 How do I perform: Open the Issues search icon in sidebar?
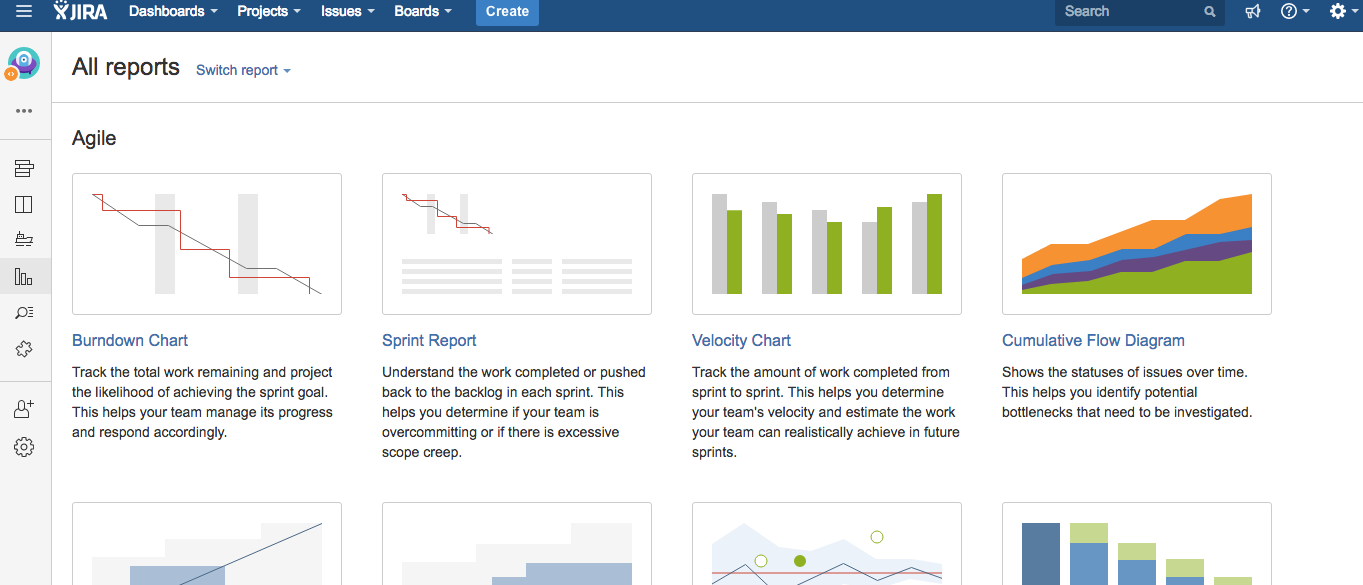24,313
